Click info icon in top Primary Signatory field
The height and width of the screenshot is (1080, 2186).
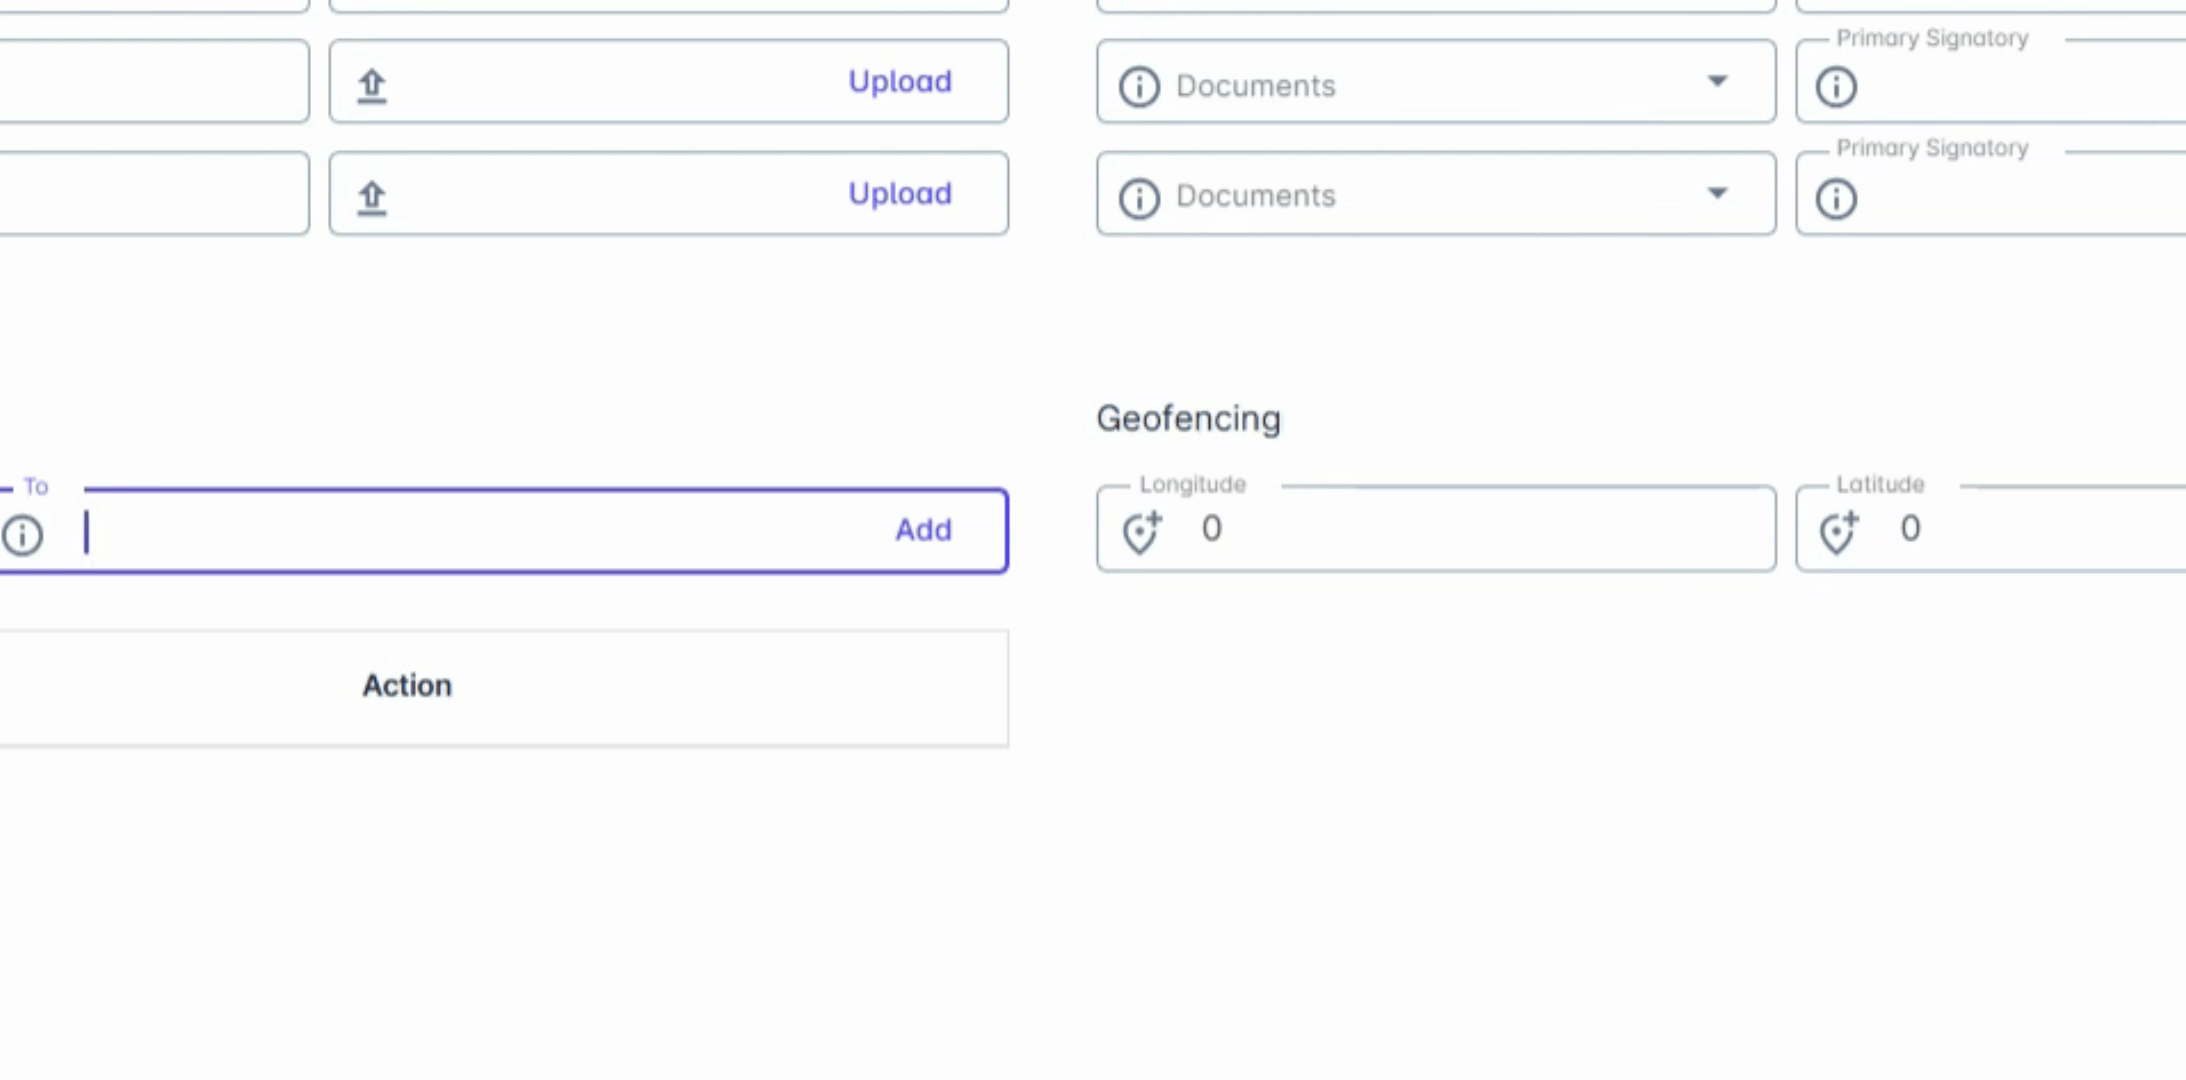click(1836, 87)
